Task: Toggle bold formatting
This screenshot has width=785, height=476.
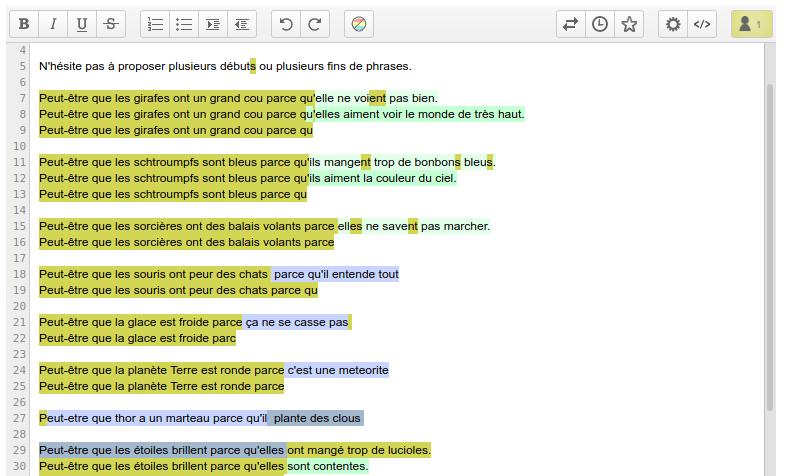Action: (24, 24)
